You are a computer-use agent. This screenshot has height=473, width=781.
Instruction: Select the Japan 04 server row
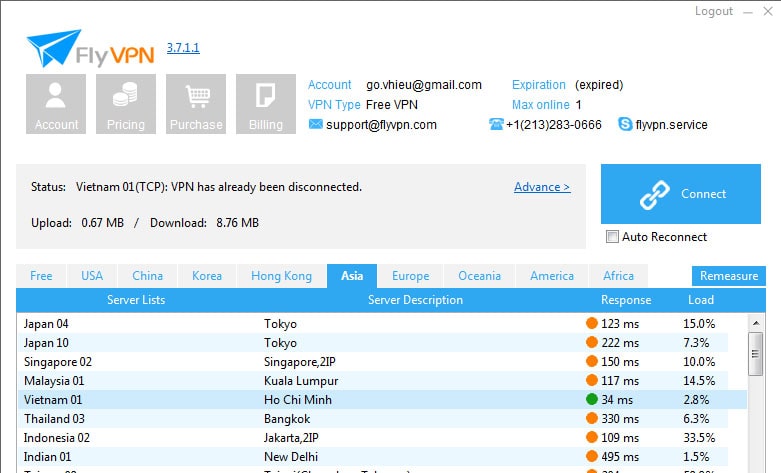382,324
